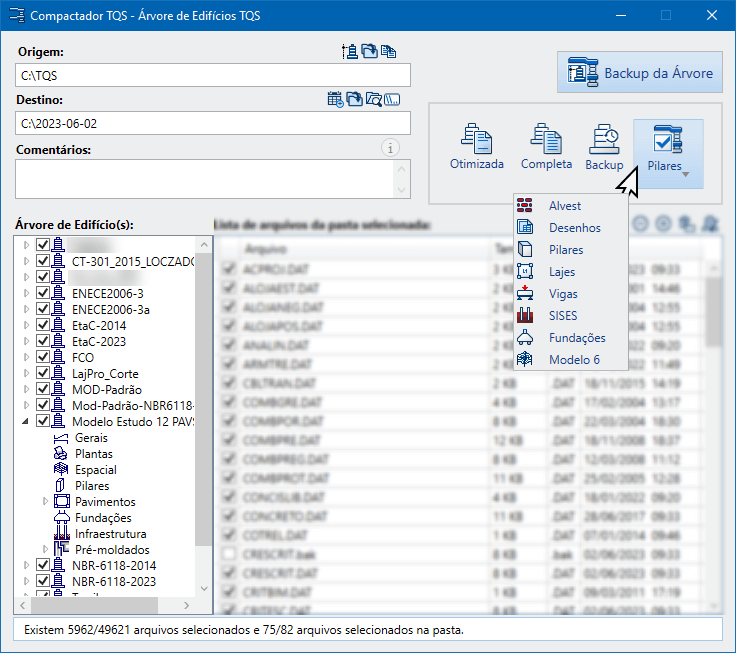
Task: Expand the Pré-moldados tree node
Action: [45, 550]
